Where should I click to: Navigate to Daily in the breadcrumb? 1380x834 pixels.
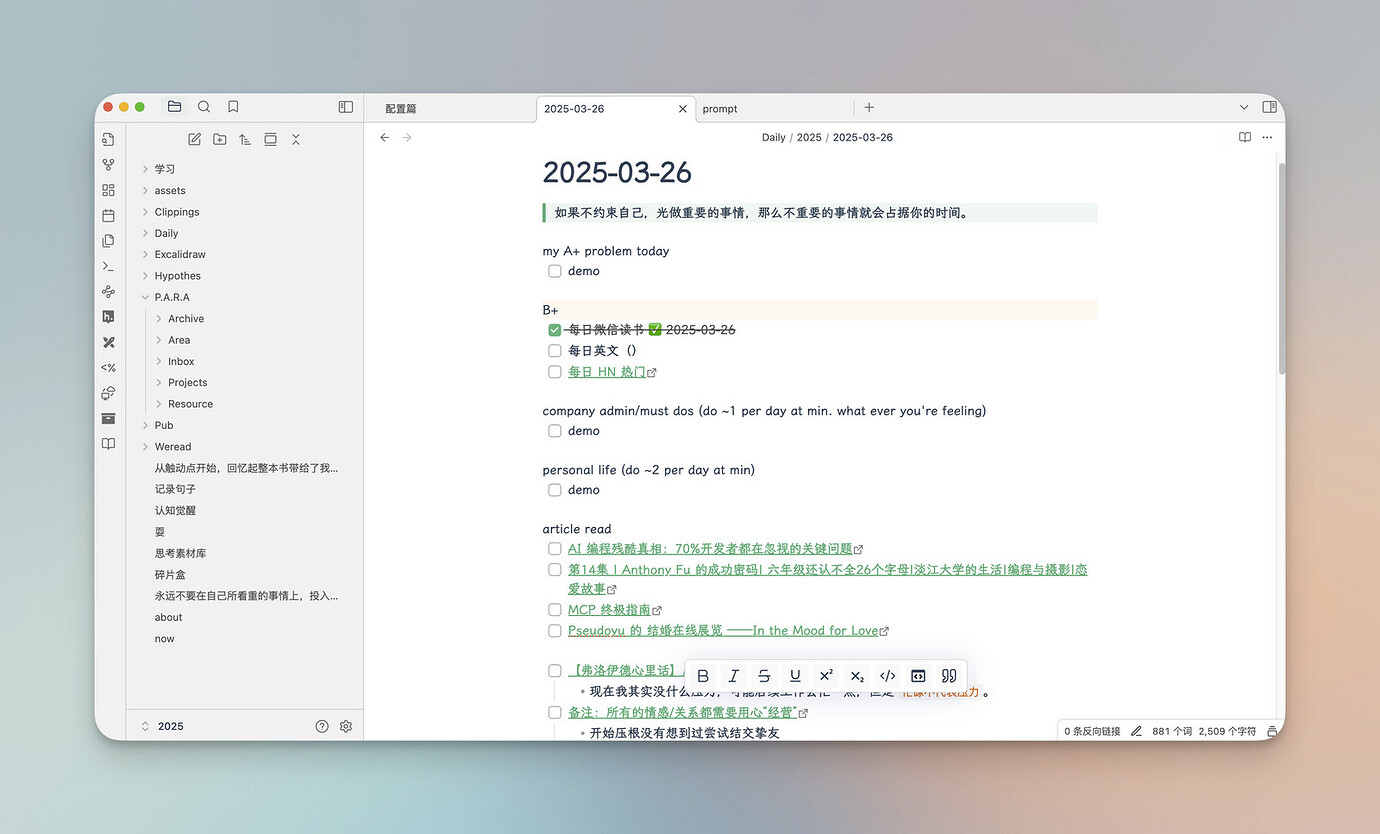point(774,137)
